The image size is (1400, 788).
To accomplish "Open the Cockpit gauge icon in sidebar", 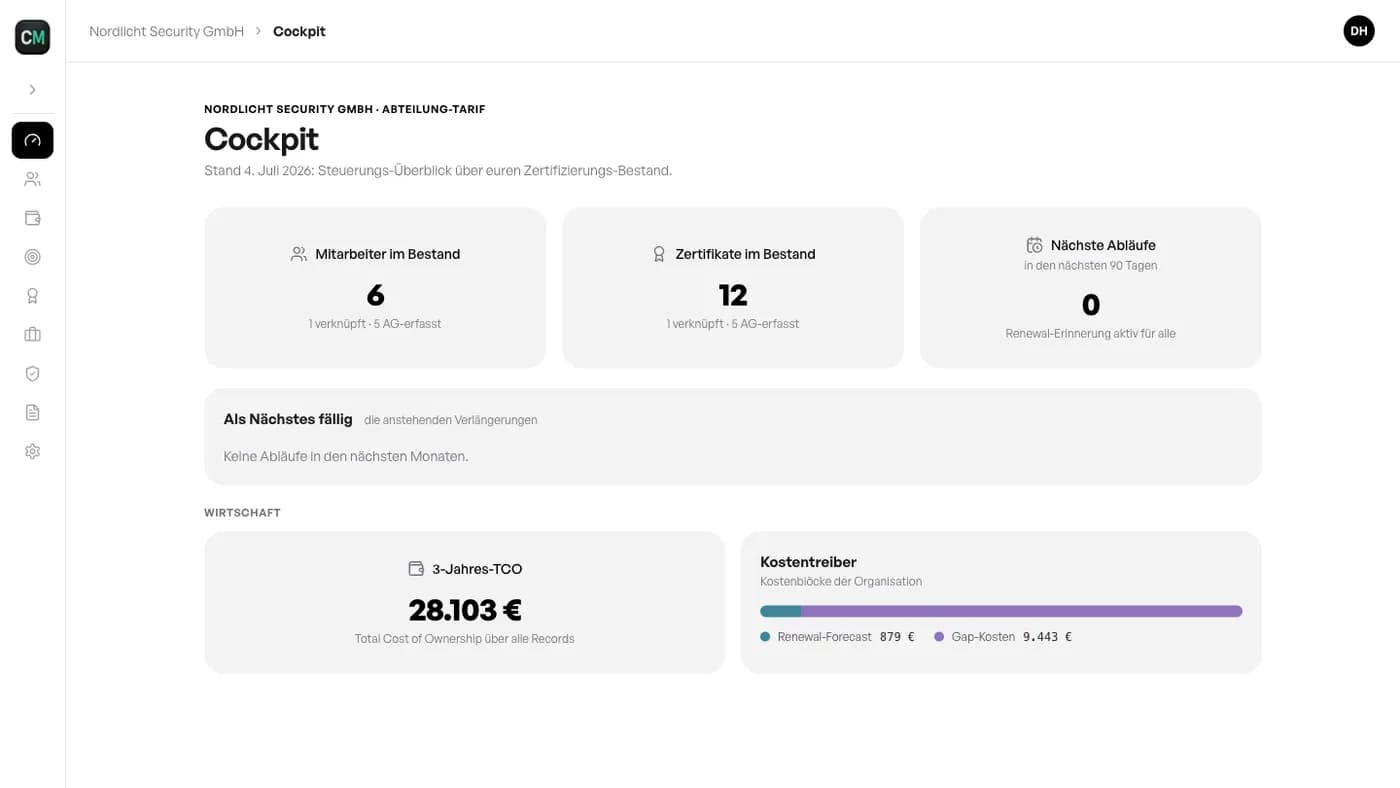I will 32,140.
